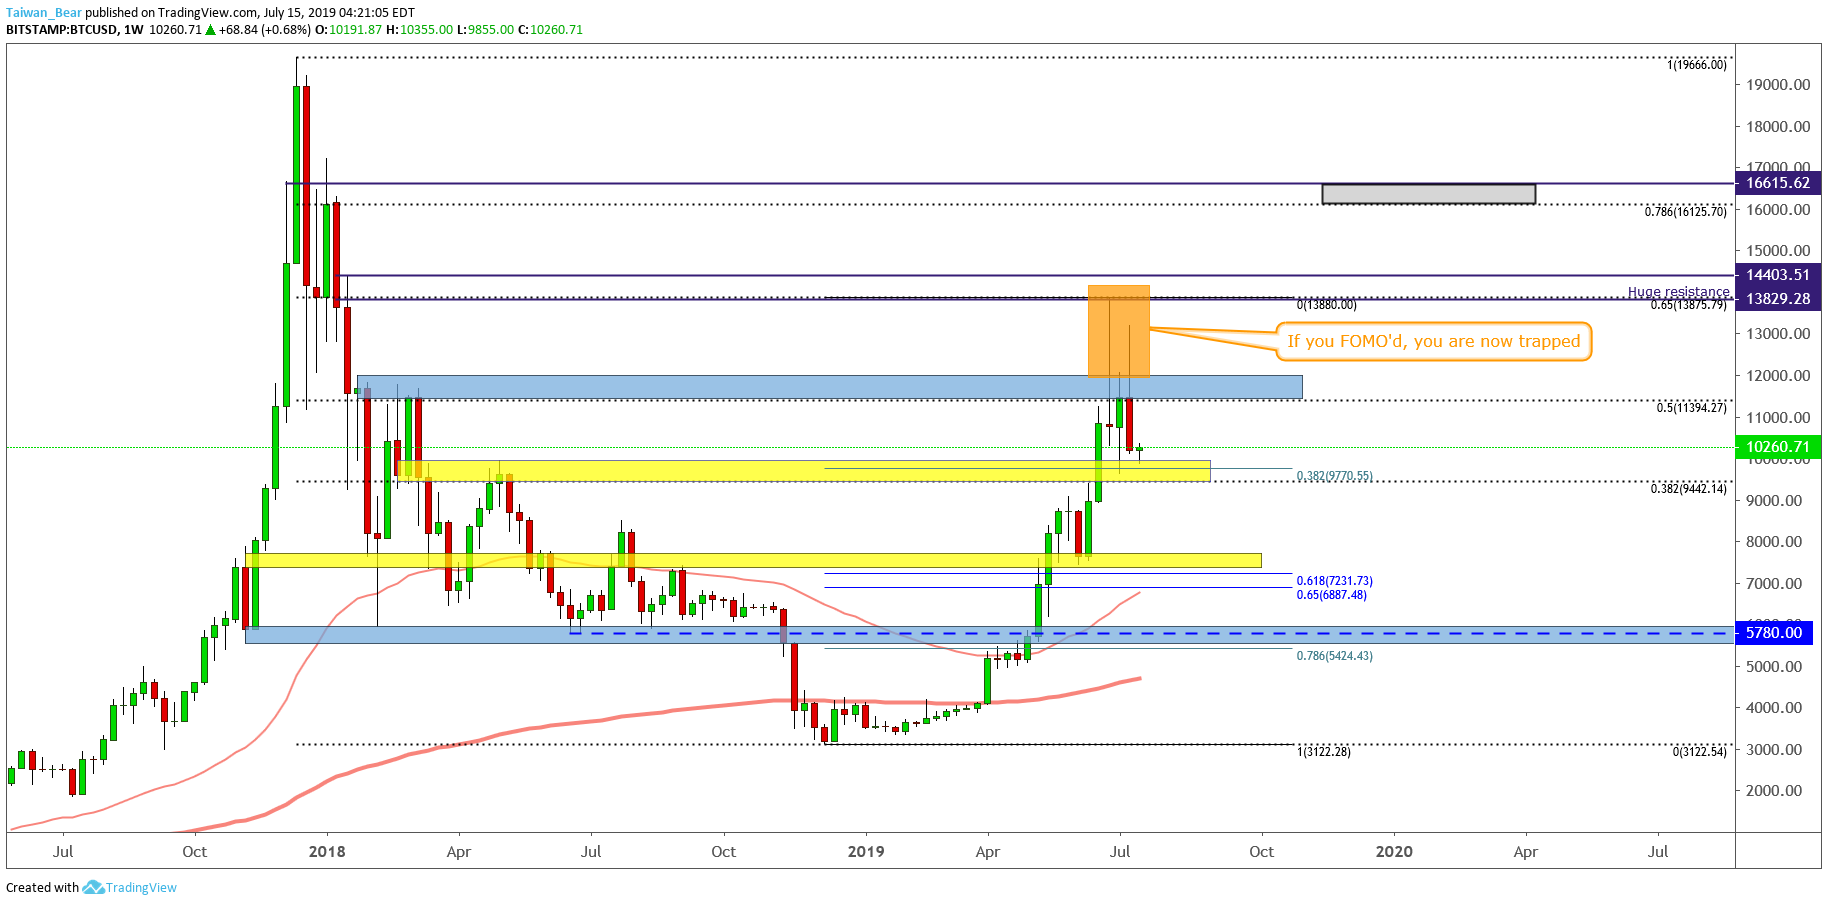
Task: Click the 0(13880.00) fib label
Action: pos(1326,305)
